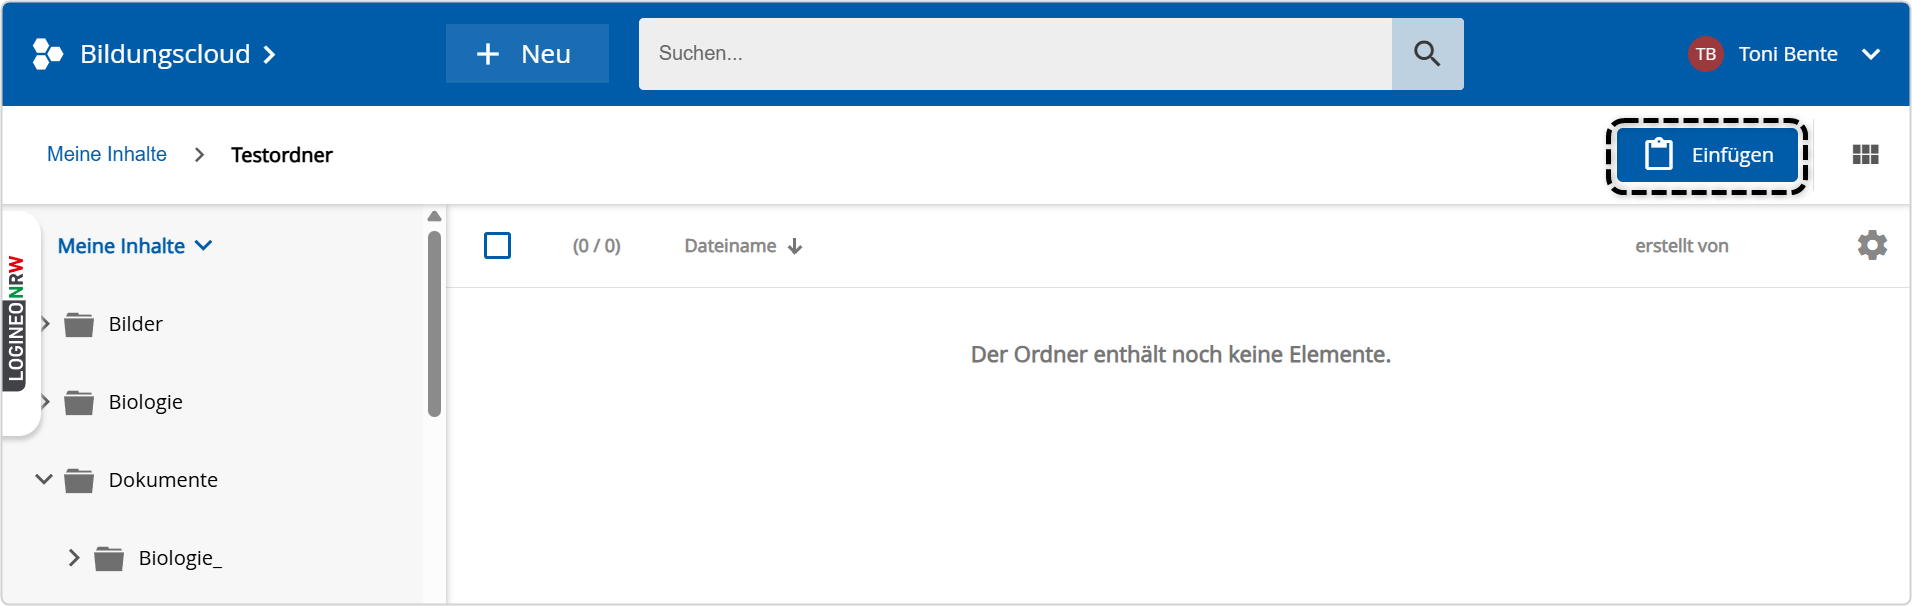Collapse the Dokumente folder
Image resolution: width=1912 pixels, height=606 pixels.
click(x=44, y=479)
